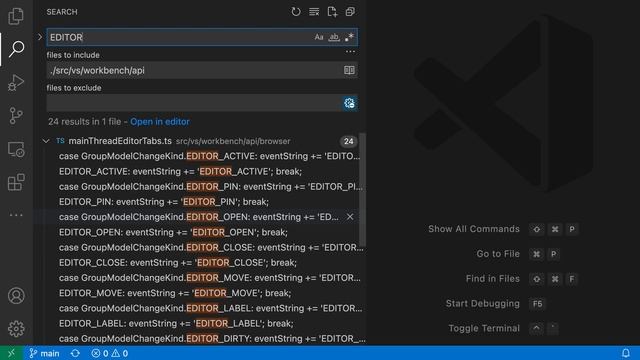Switch the main git branch
Viewport: 640px width, 360px height.
coord(44,353)
